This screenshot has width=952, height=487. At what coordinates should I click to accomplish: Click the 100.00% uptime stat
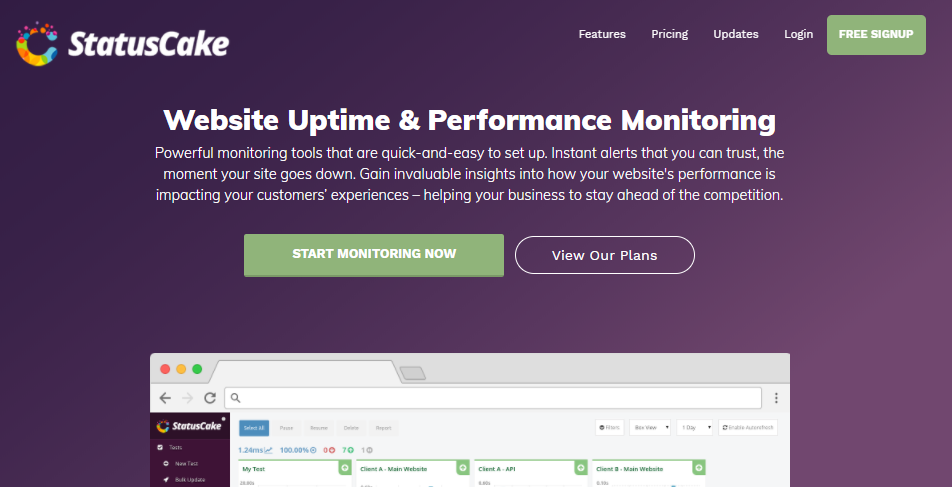298,451
